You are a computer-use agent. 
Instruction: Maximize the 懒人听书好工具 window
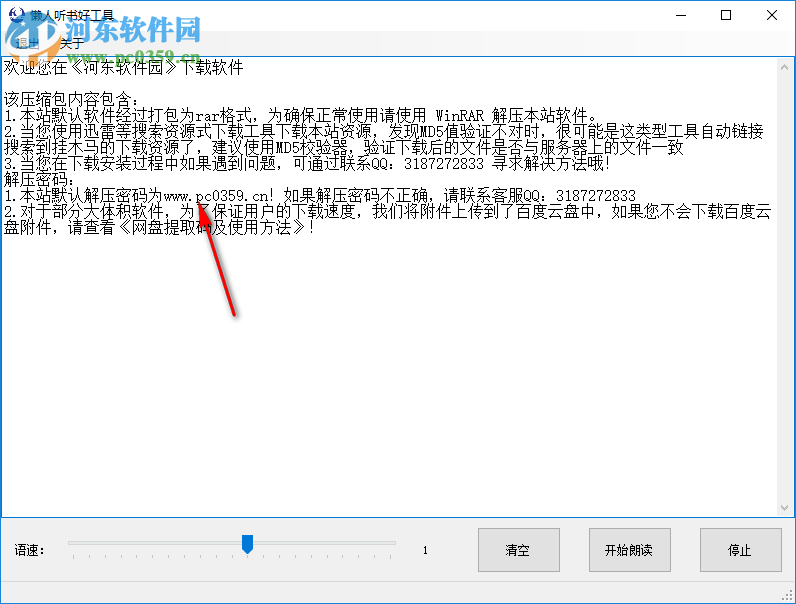pyautogui.click(x=726, y=15)
